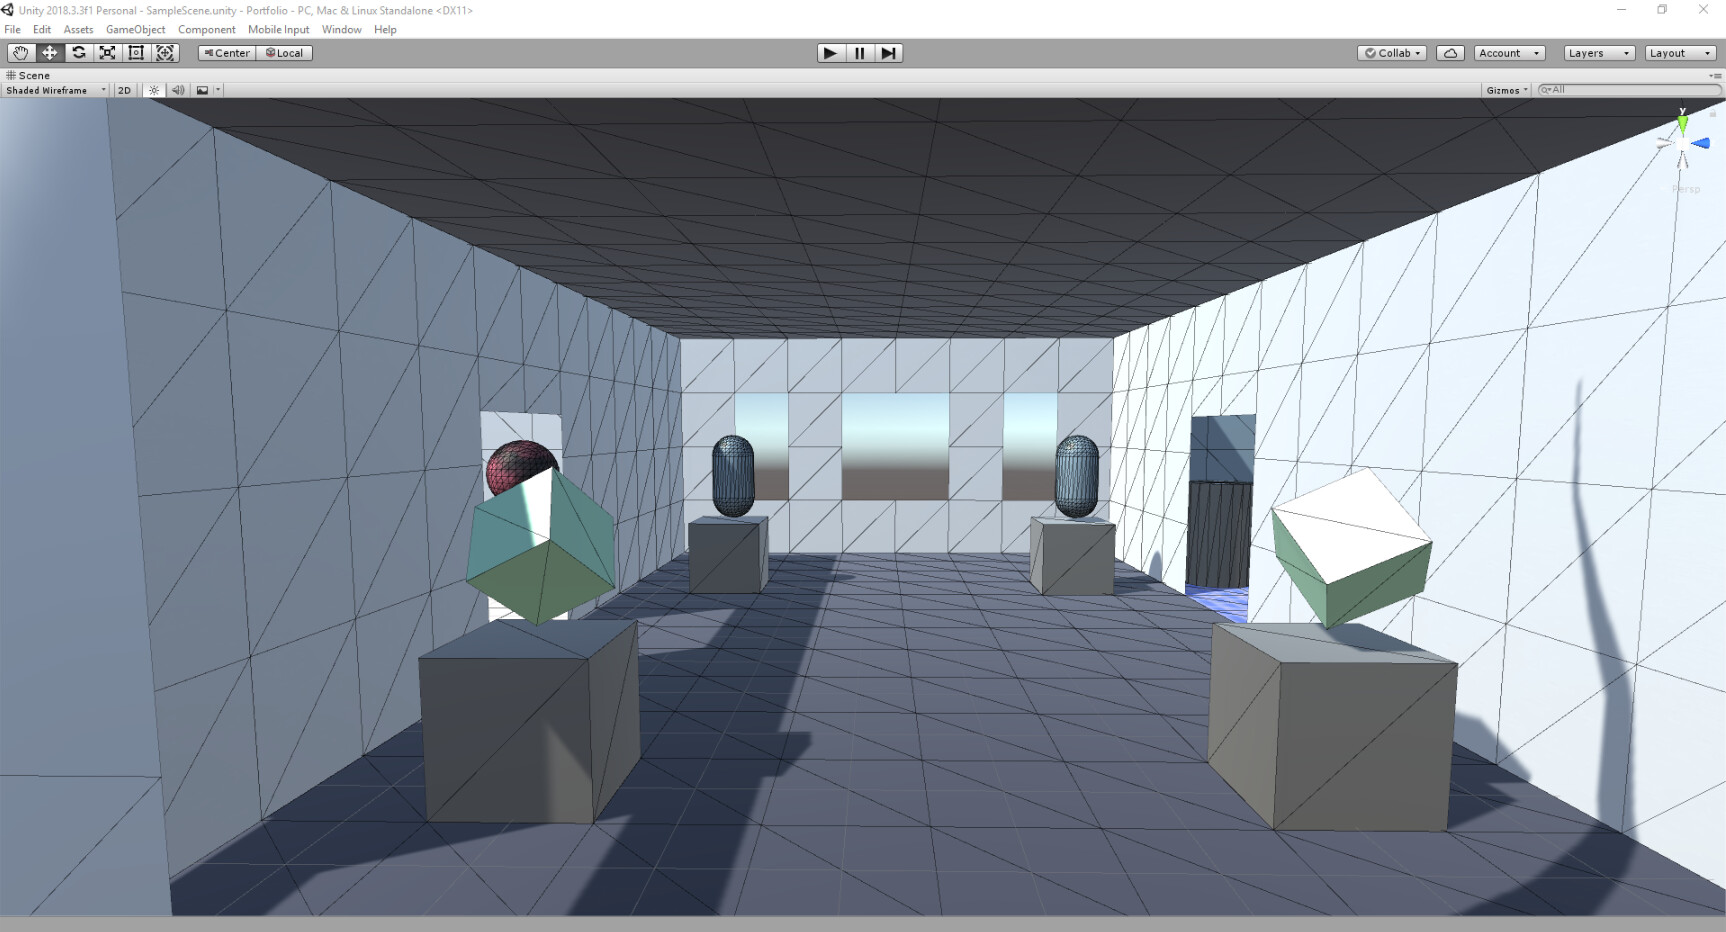Select the Rotate tool
The height and width of the screenshot is (932, 1726).
78,53
